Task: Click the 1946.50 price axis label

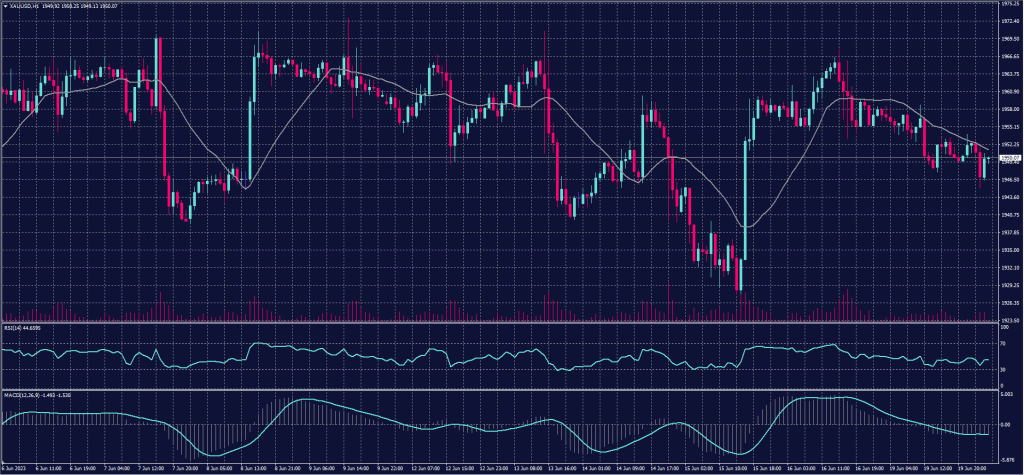Action: point(1012,180)
